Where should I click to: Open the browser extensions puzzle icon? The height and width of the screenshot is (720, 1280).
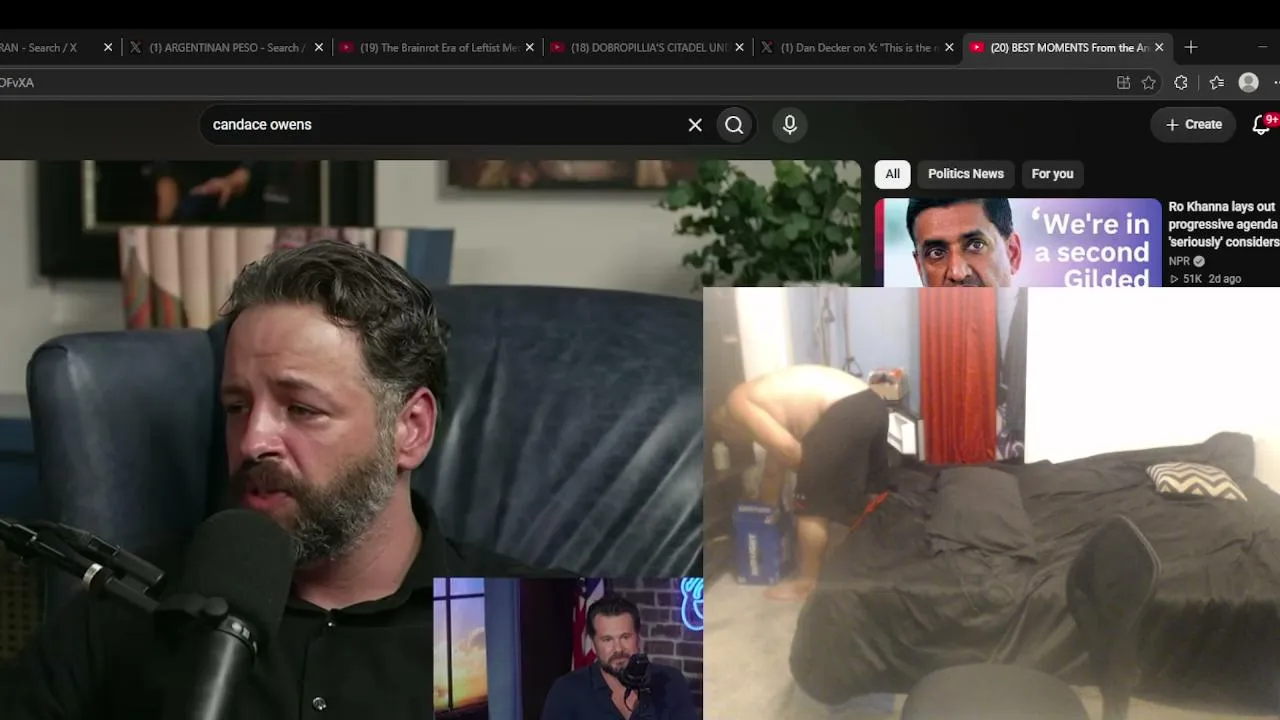click(1181, 83)
